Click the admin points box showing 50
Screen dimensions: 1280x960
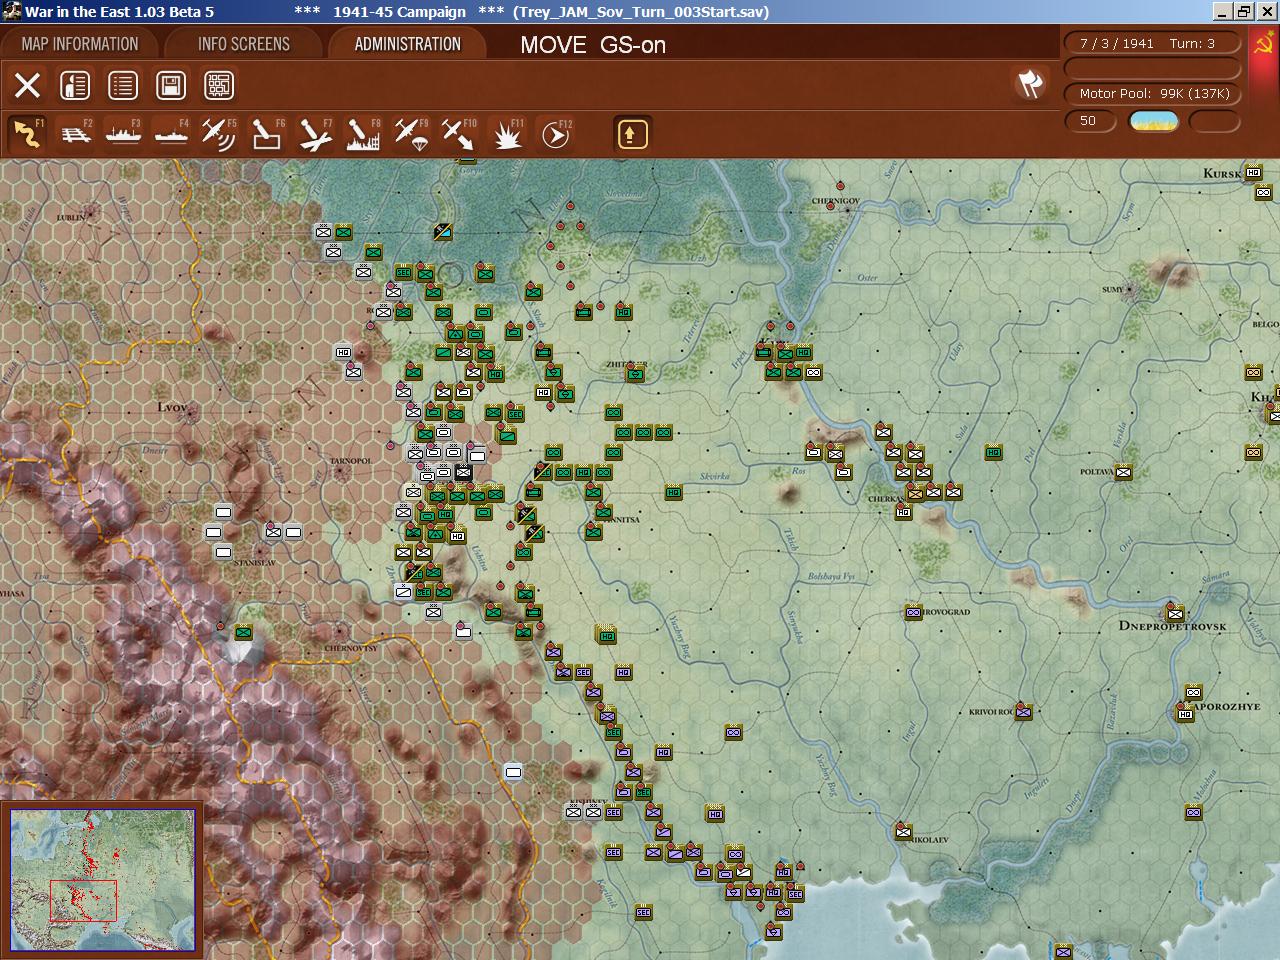point(1089,121)
